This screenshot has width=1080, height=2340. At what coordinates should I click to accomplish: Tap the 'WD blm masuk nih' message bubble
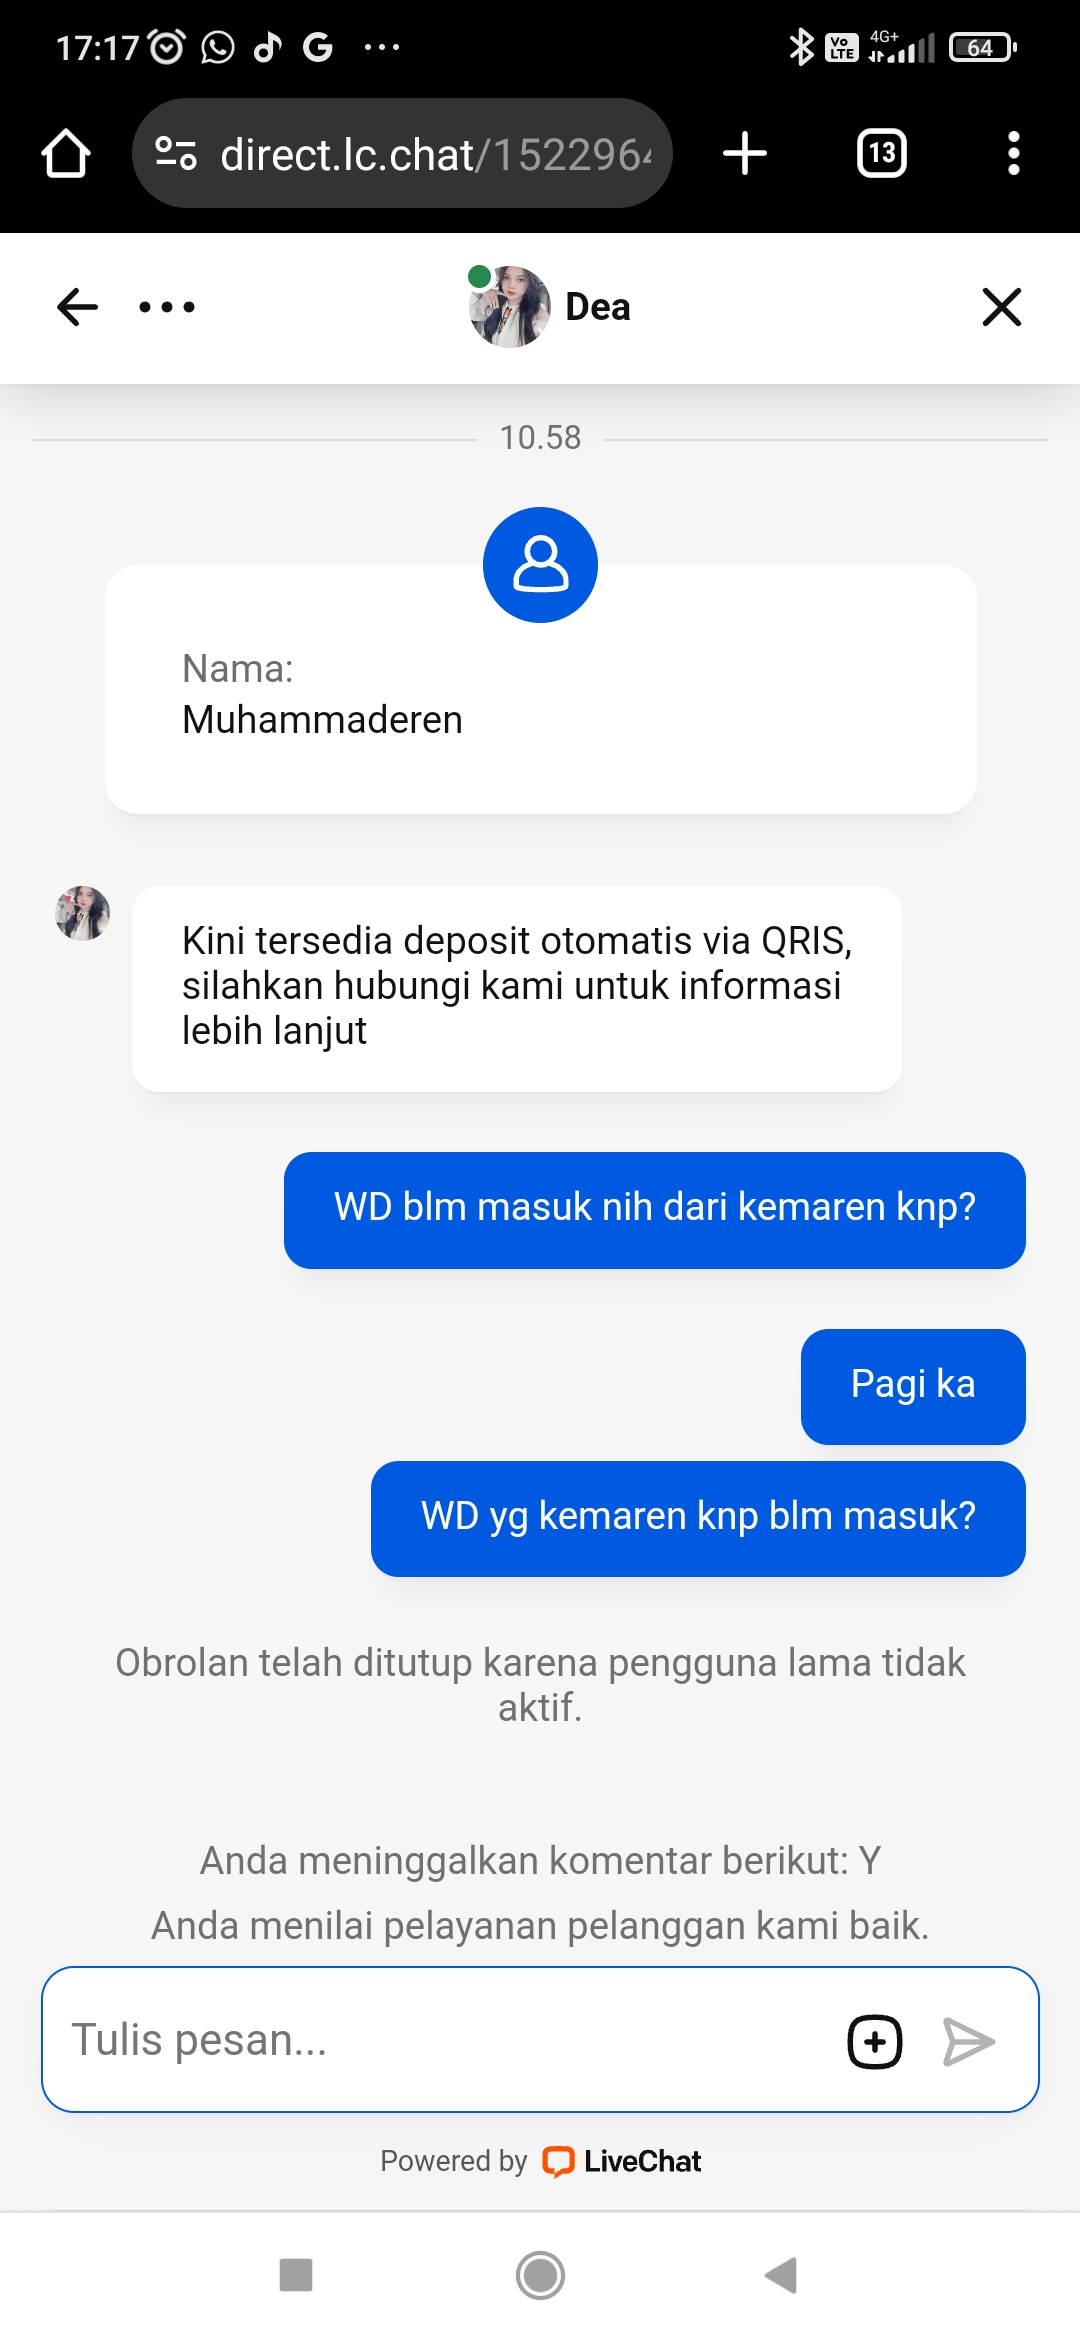point(655,1210)
